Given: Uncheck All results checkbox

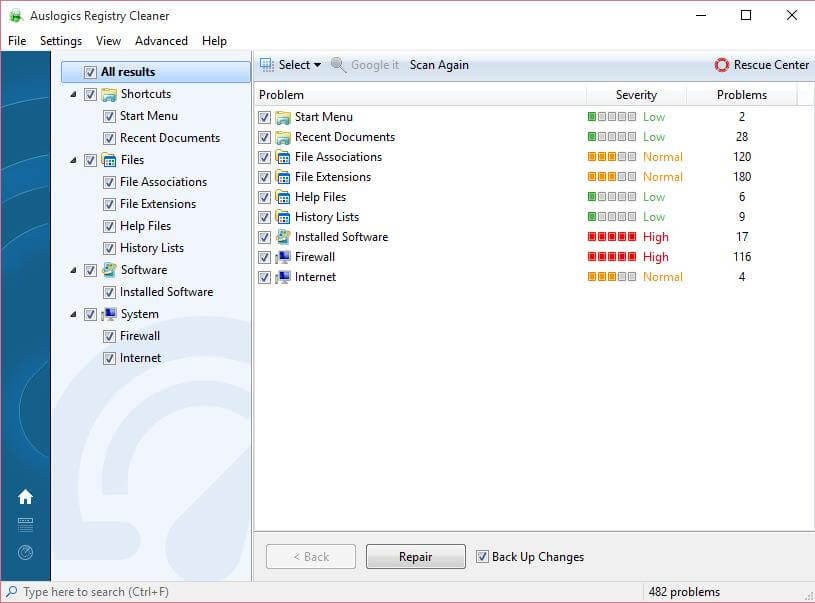Looking at the screenshot, I should point(90,72).
